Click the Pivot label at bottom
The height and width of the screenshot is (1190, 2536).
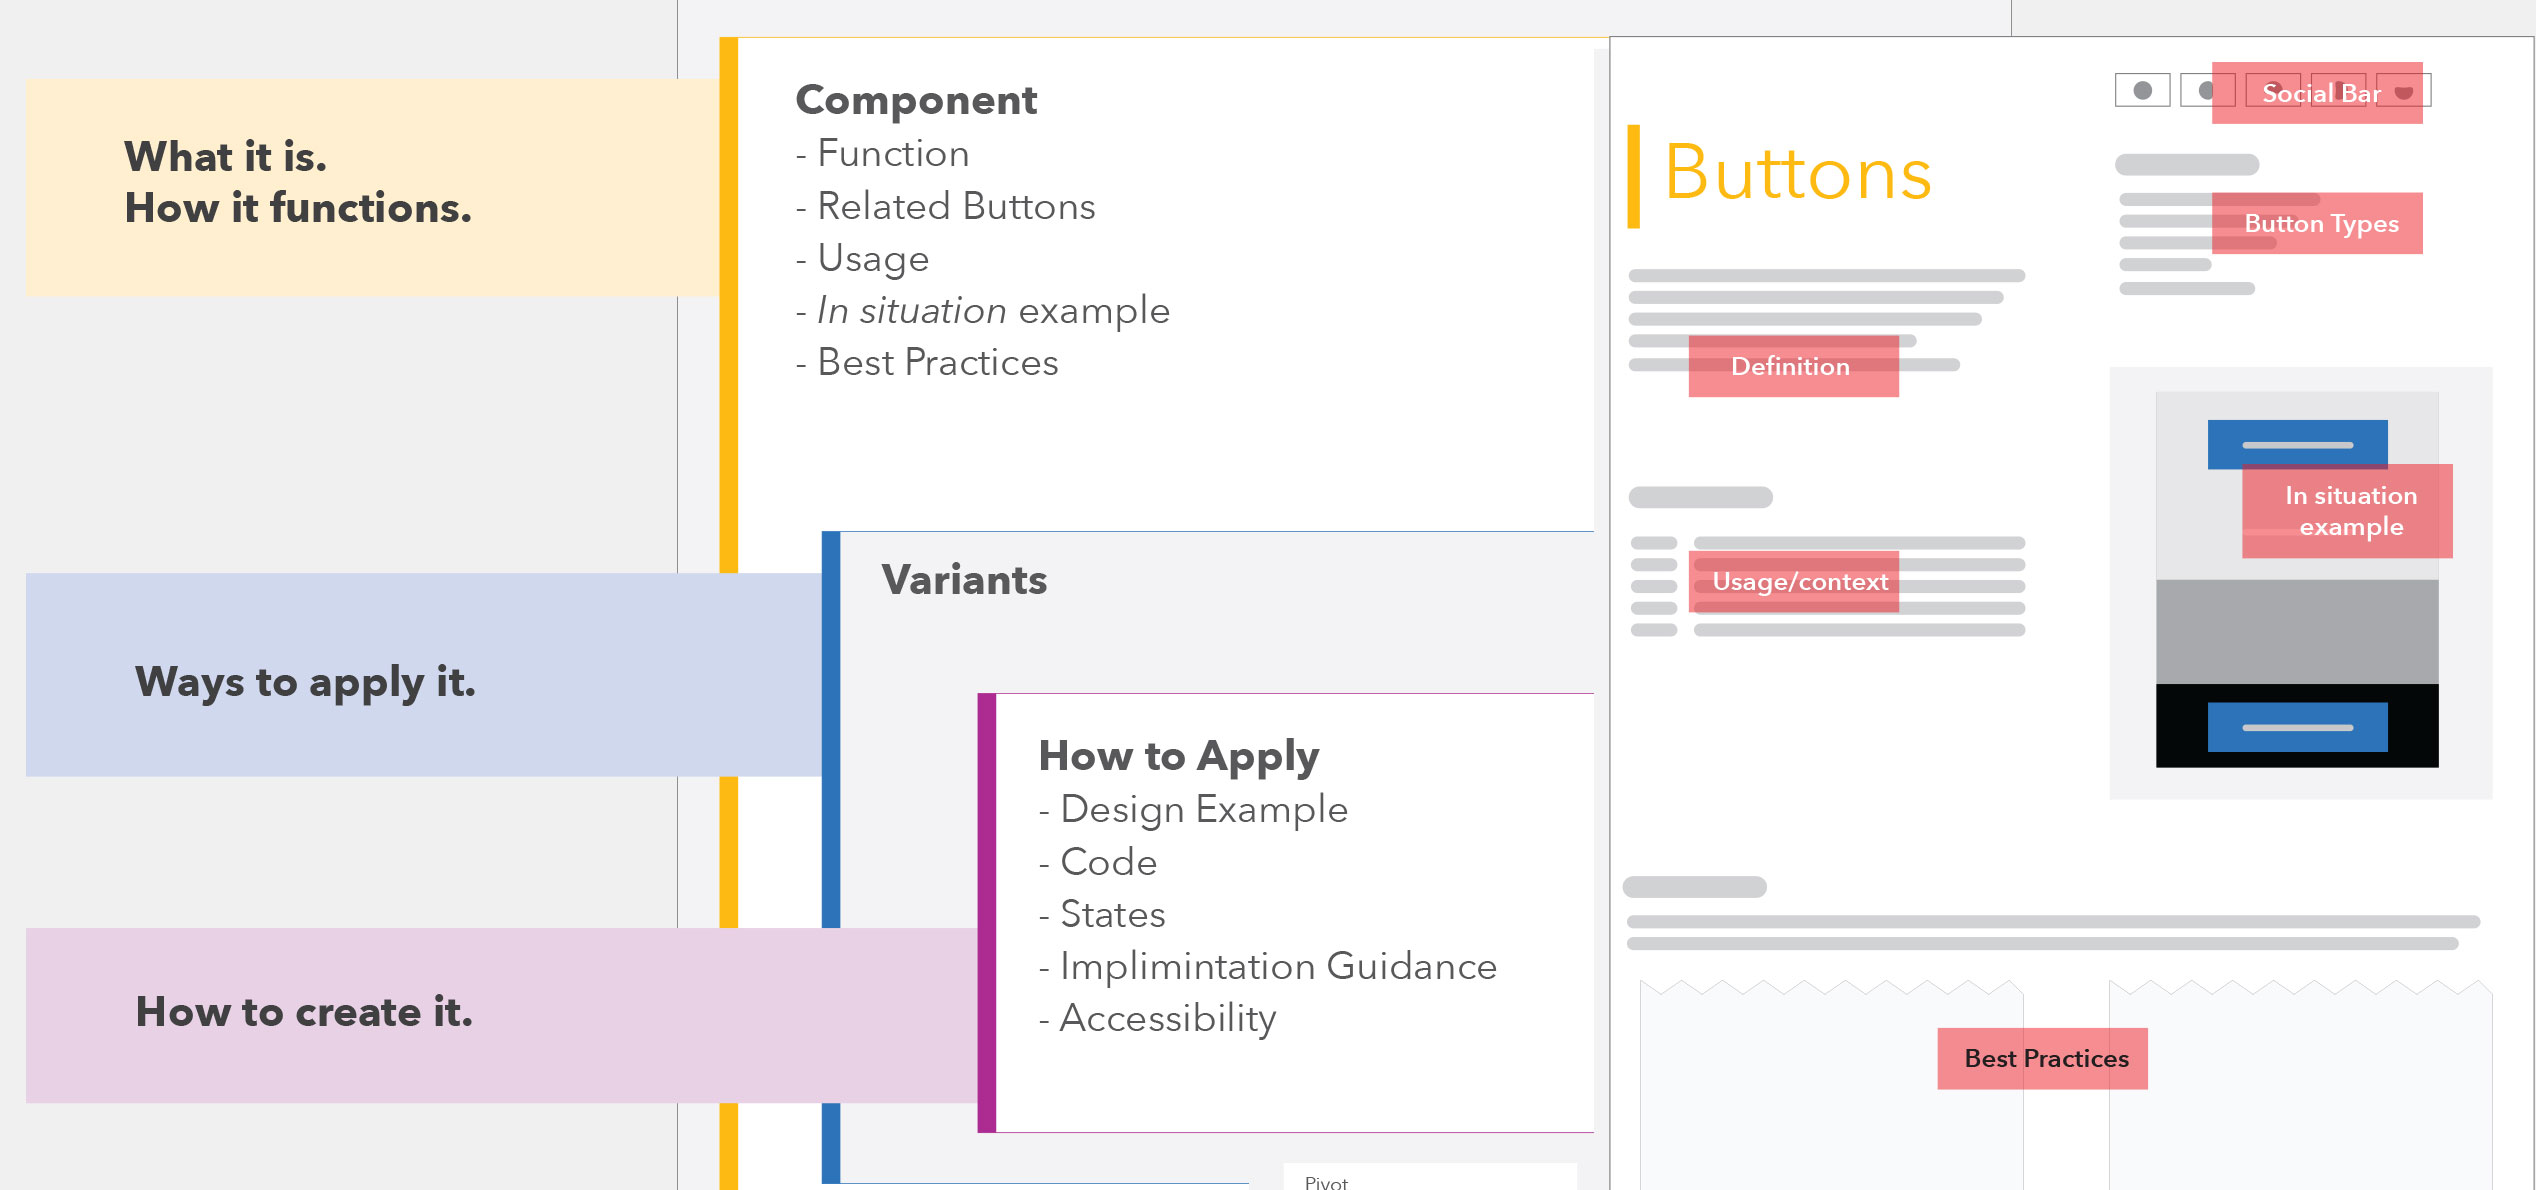tap(1326, 1182)
